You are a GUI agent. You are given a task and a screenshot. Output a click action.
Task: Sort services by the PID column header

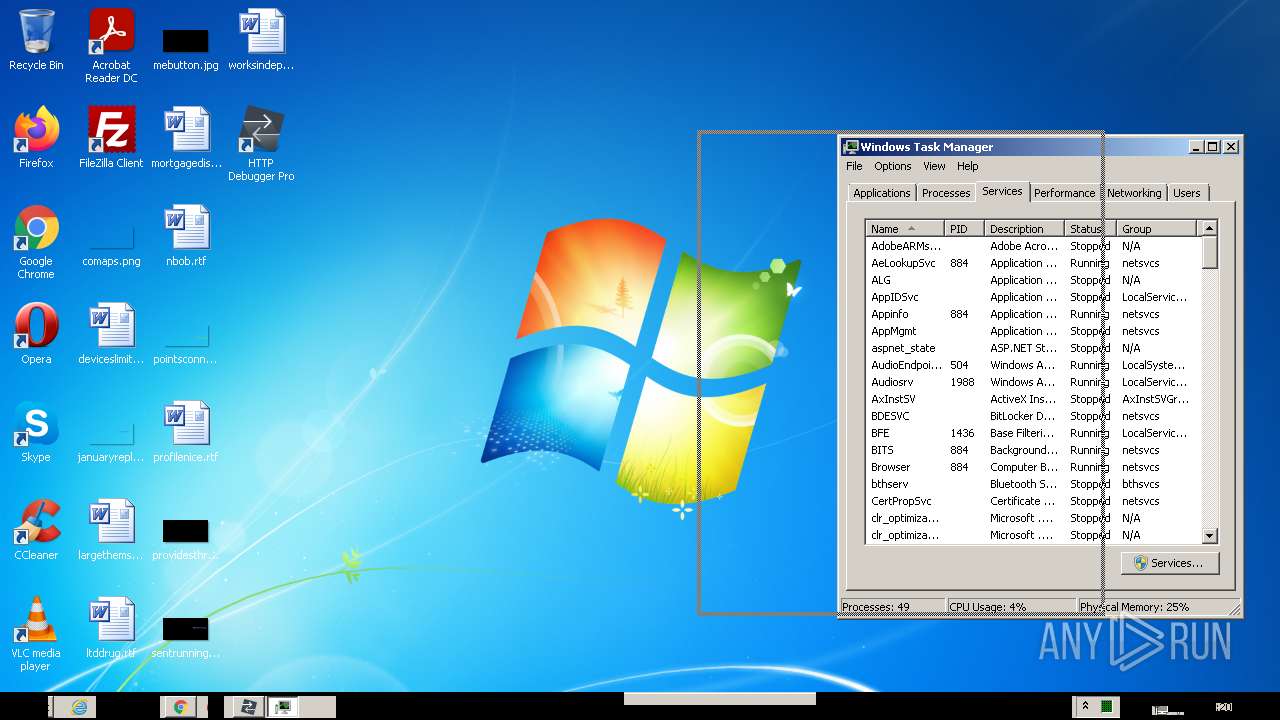tap(965, 229)
